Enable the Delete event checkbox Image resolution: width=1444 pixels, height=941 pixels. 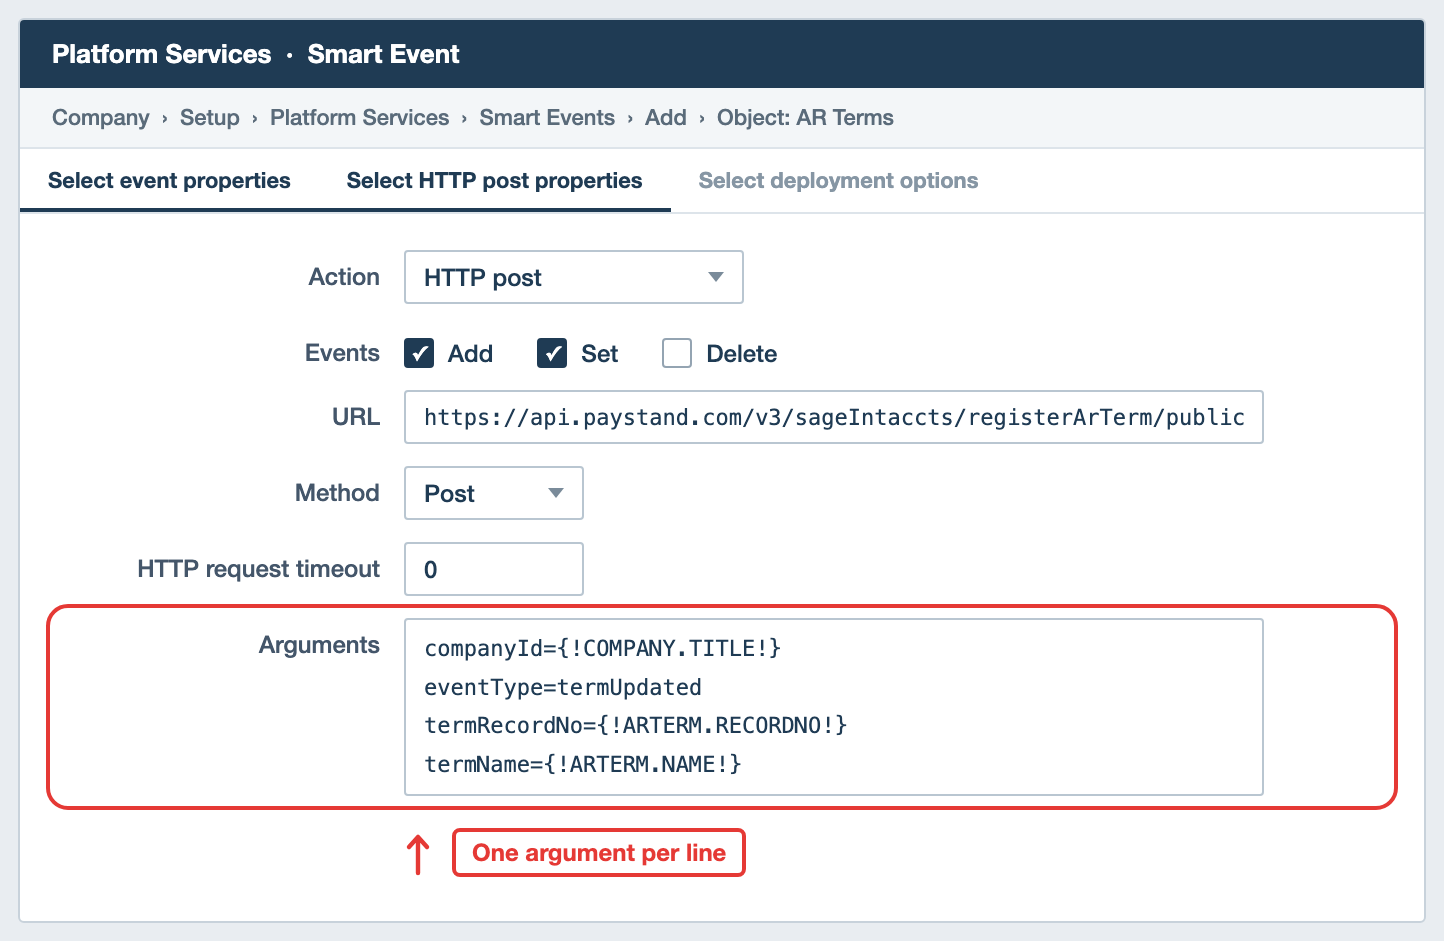677,353
